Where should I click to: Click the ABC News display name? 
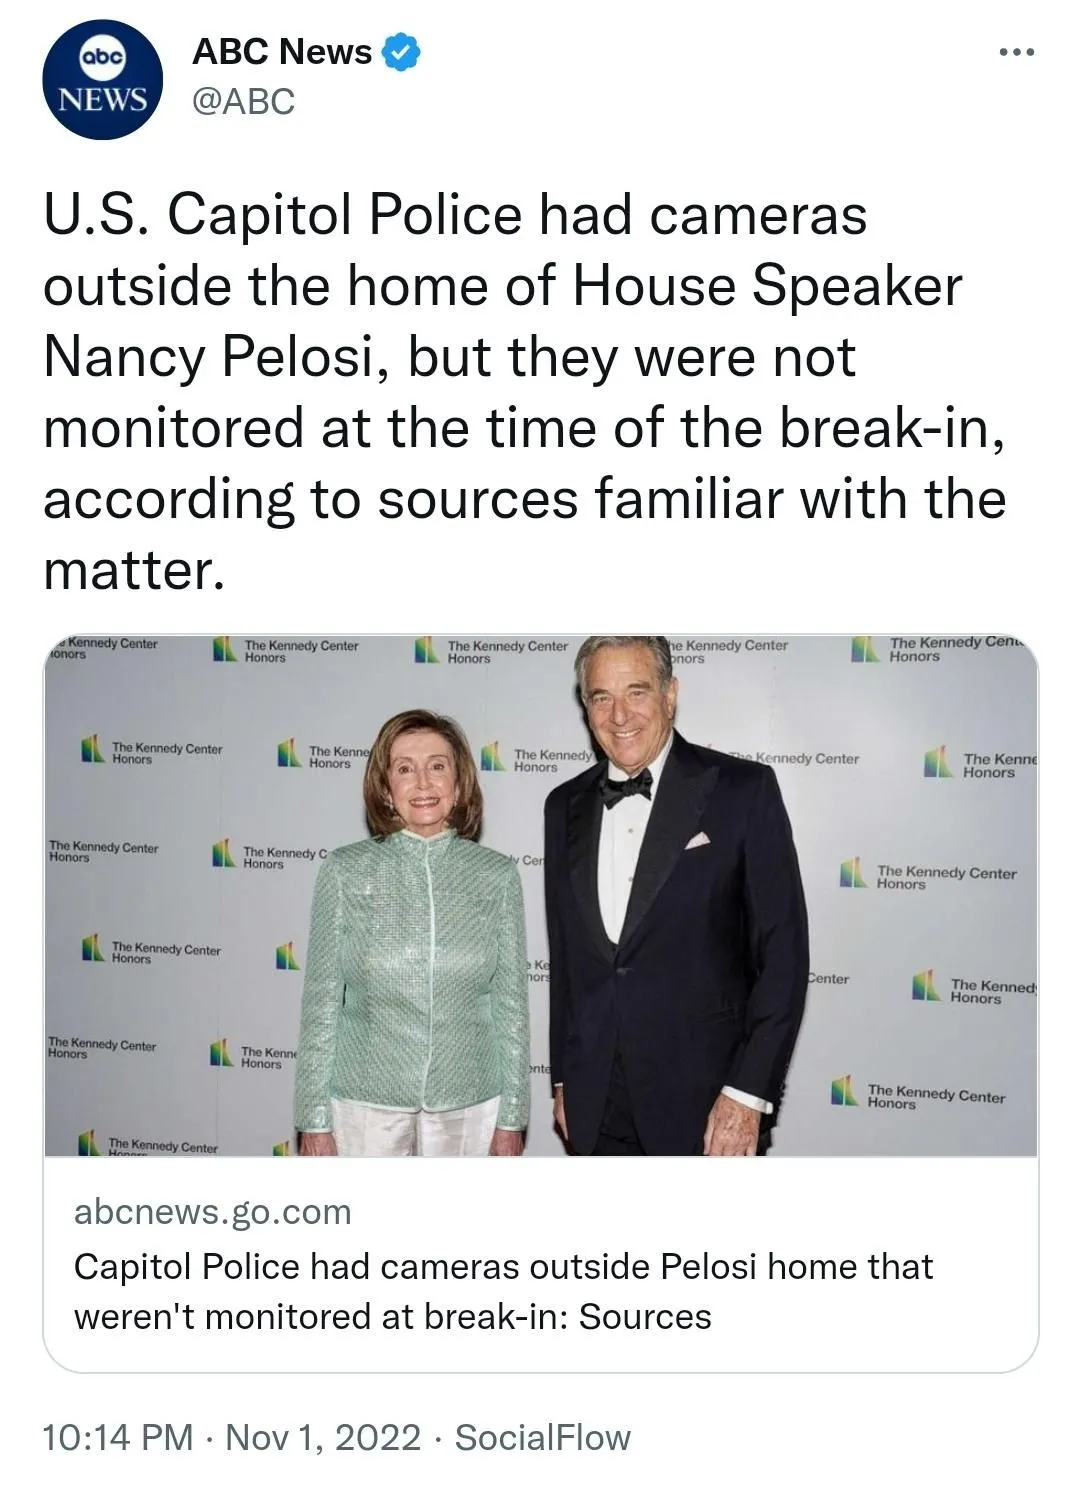tap(282, 52)
